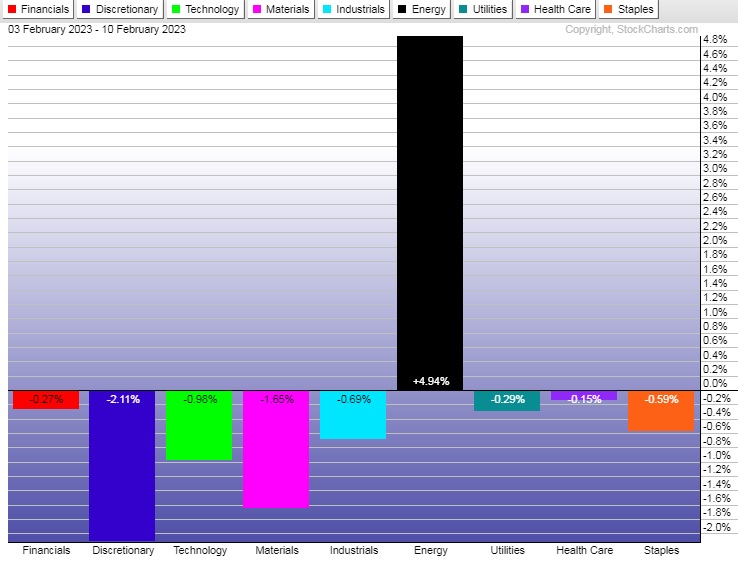Click the Staples x-axis label
This screenshot has height=571, width=738.
(x=661, y=551)
